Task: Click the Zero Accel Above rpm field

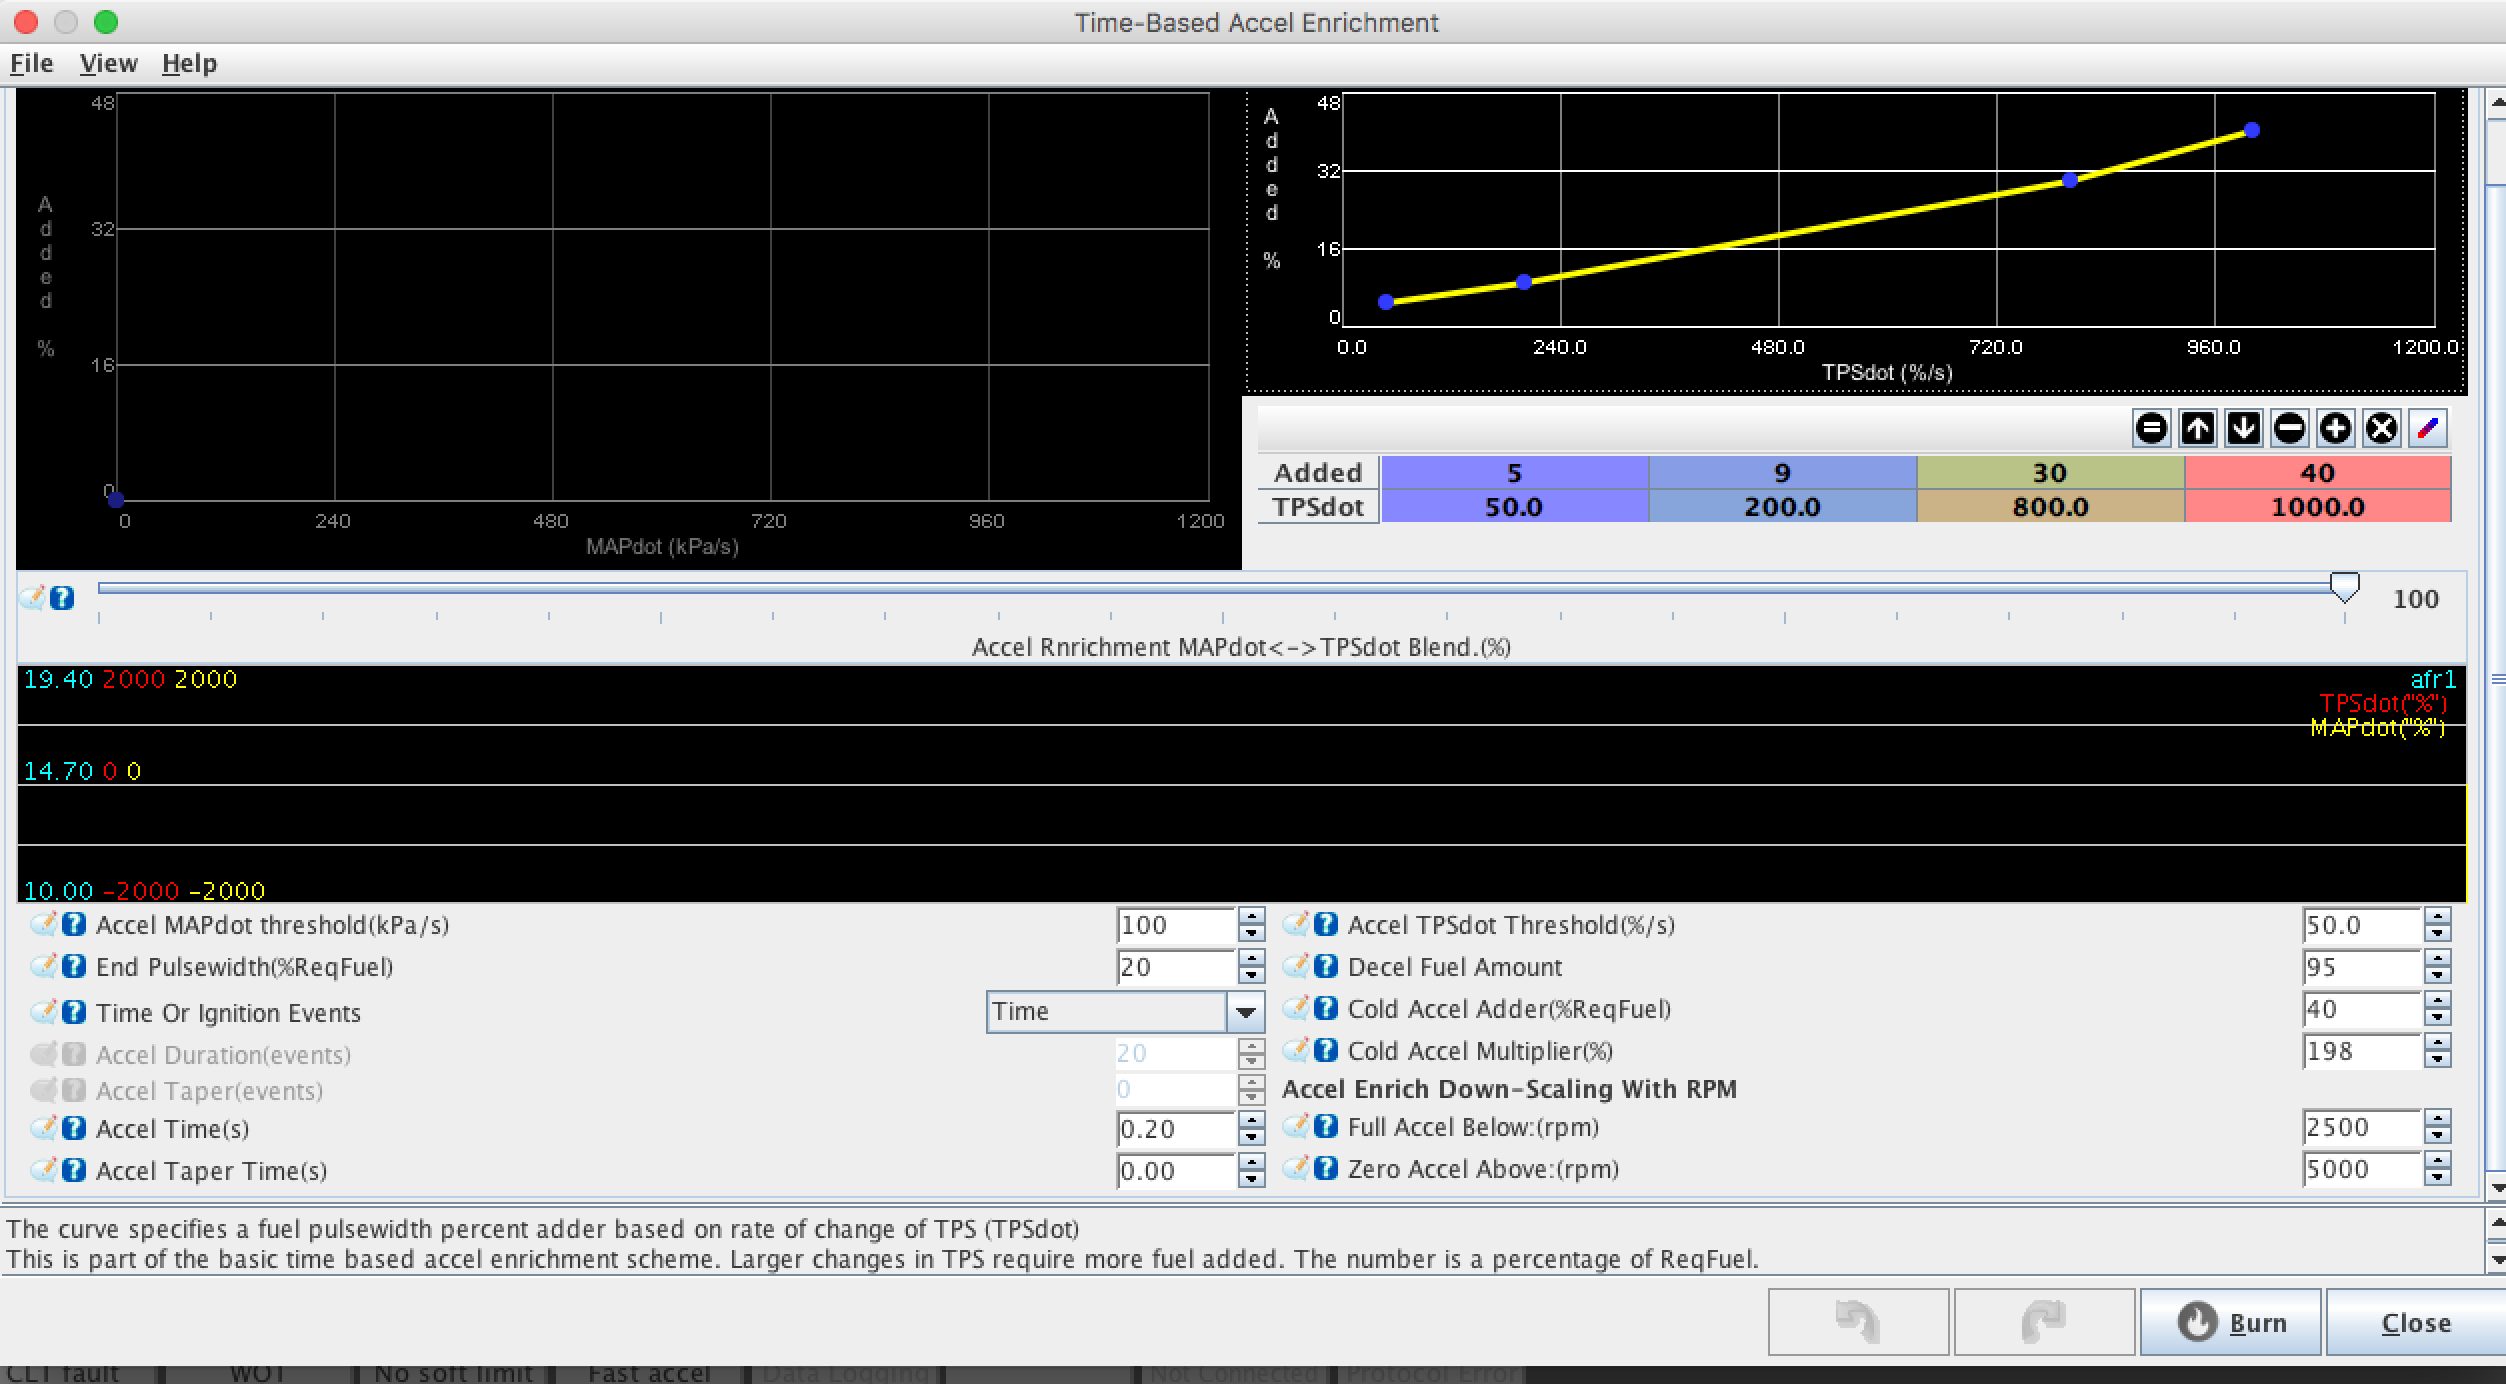Action: click(2360, 1169)
